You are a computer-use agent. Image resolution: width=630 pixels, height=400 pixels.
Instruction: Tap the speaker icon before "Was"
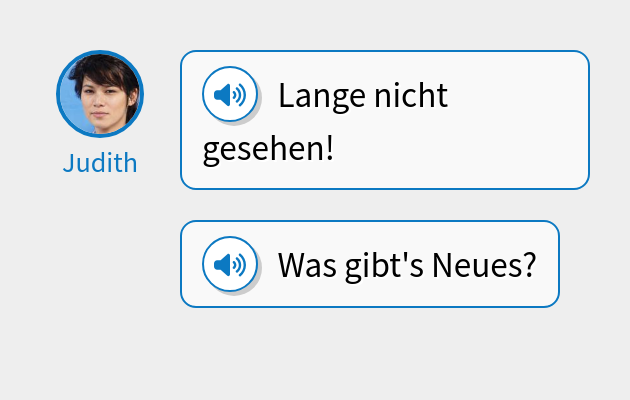point(230,264)
